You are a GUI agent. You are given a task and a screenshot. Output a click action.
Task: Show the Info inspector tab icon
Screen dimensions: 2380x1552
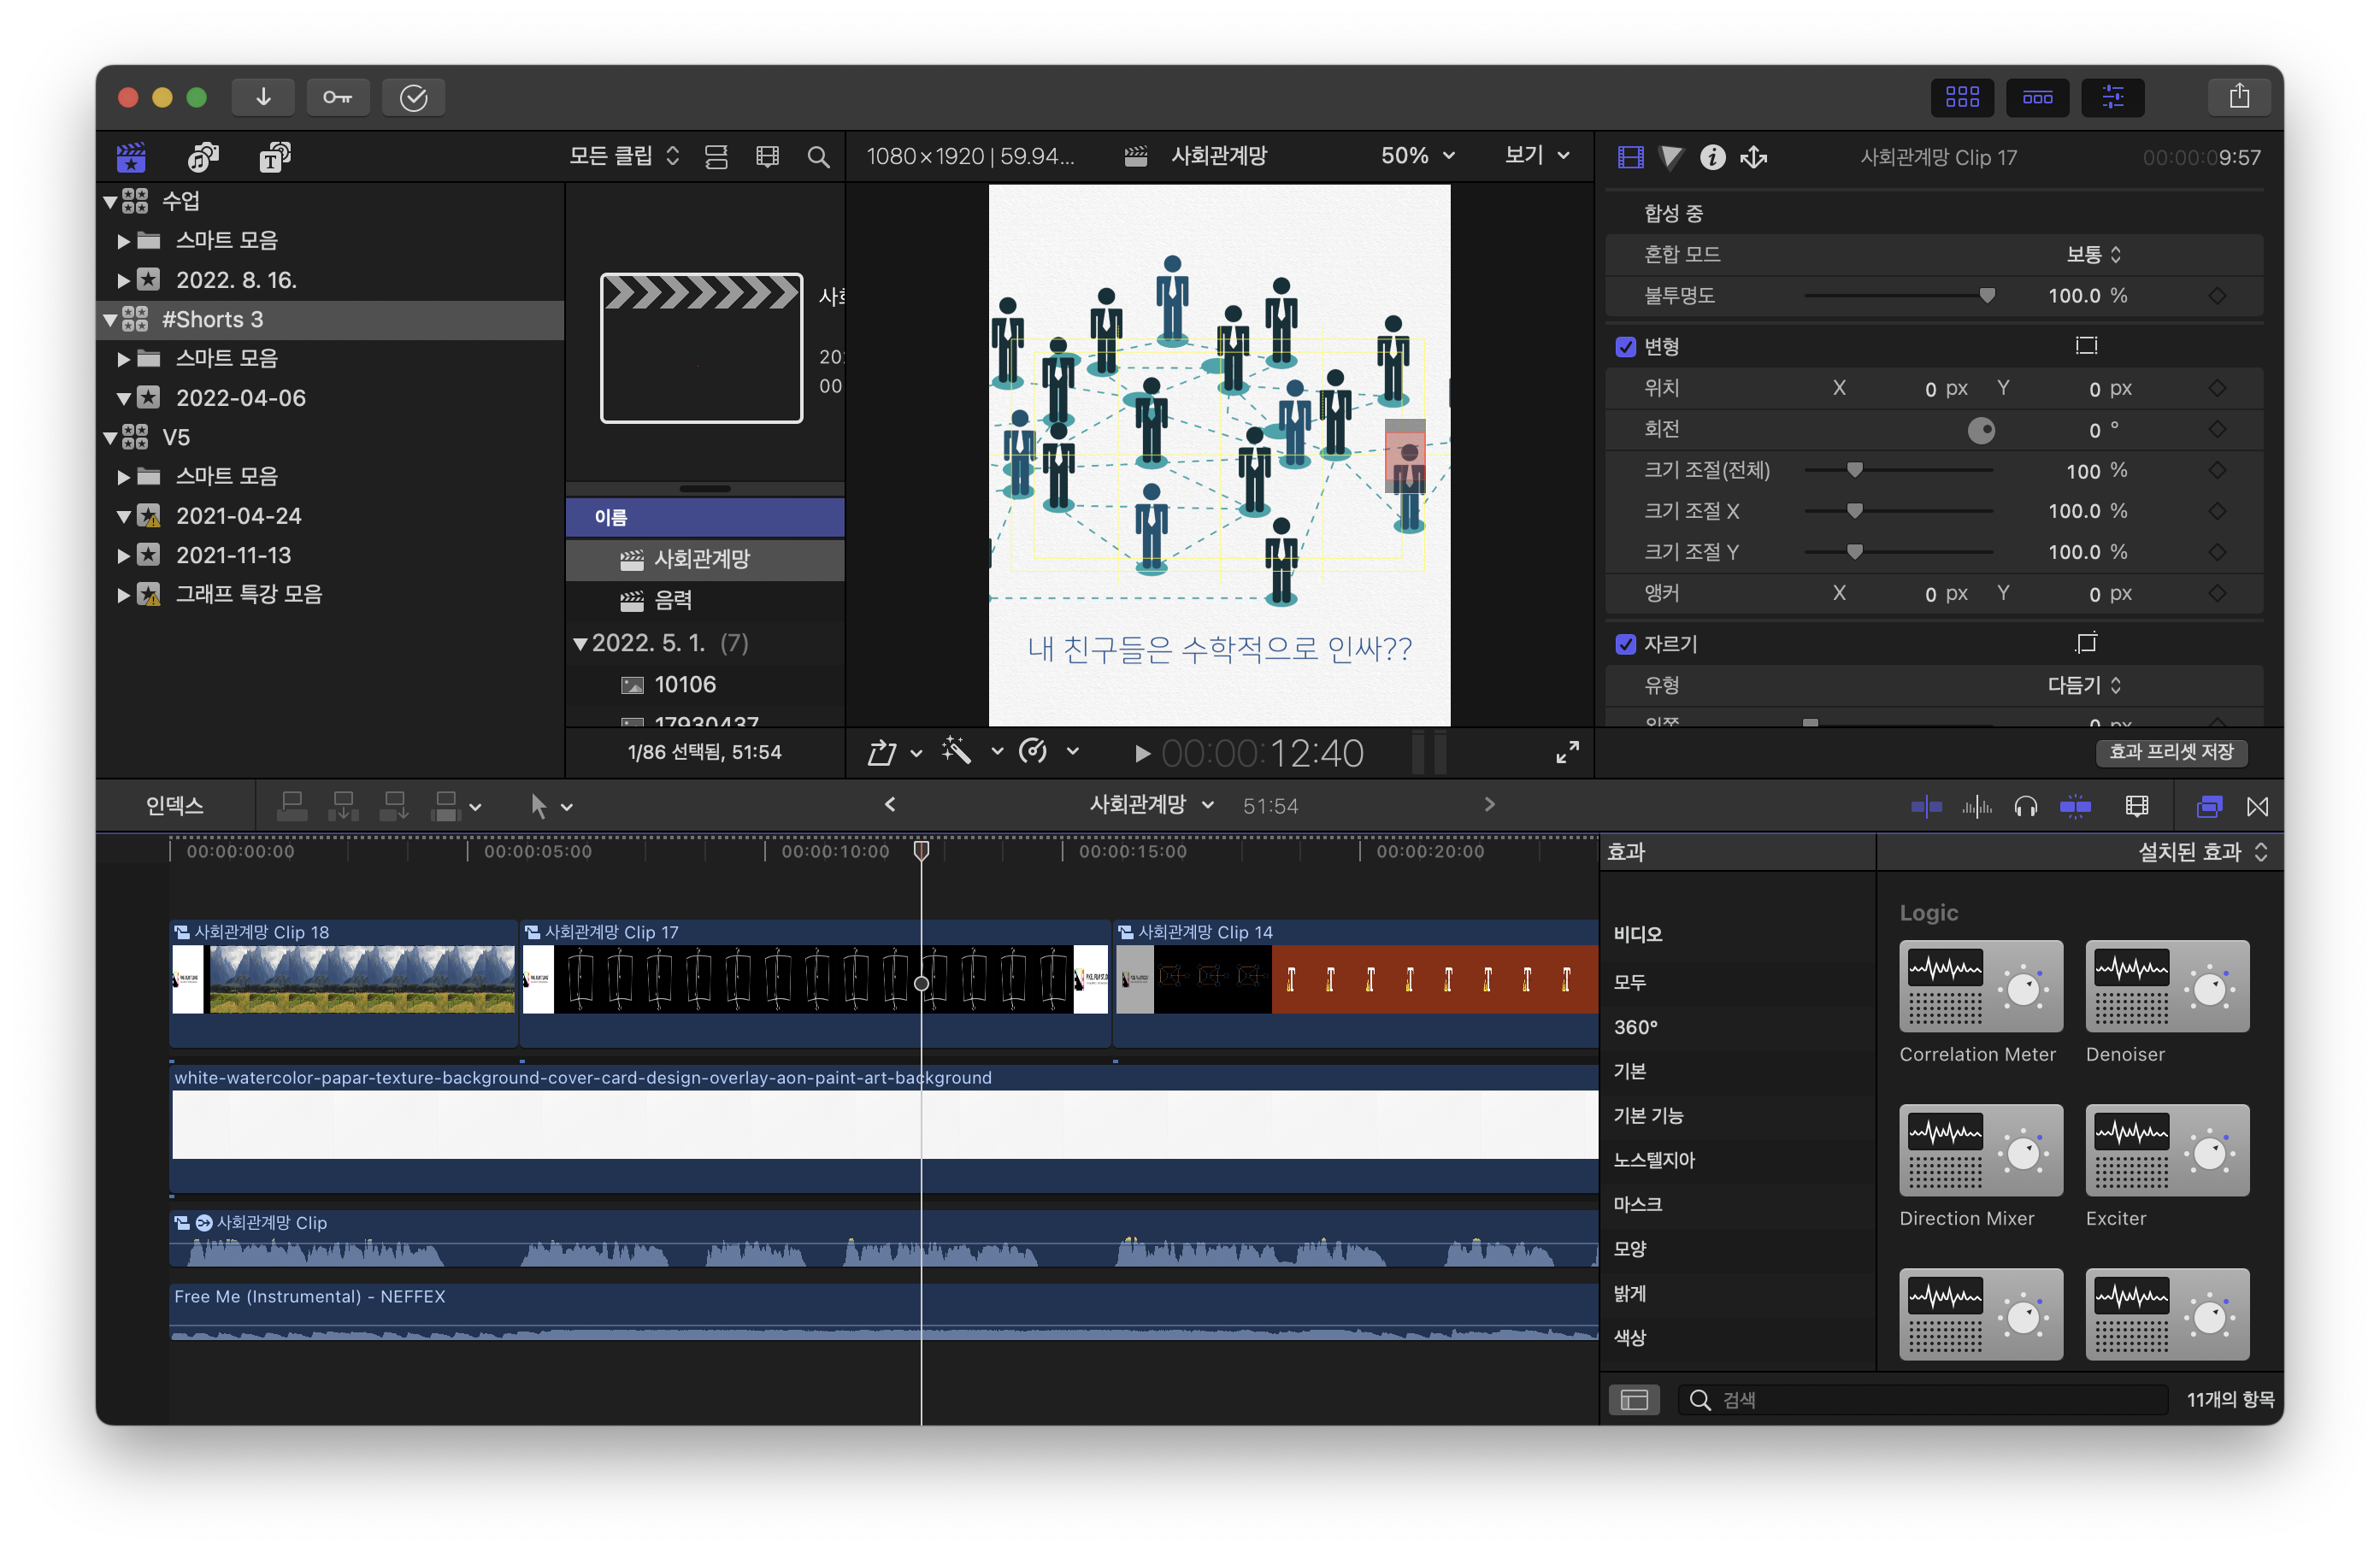tap(1712, 157)
